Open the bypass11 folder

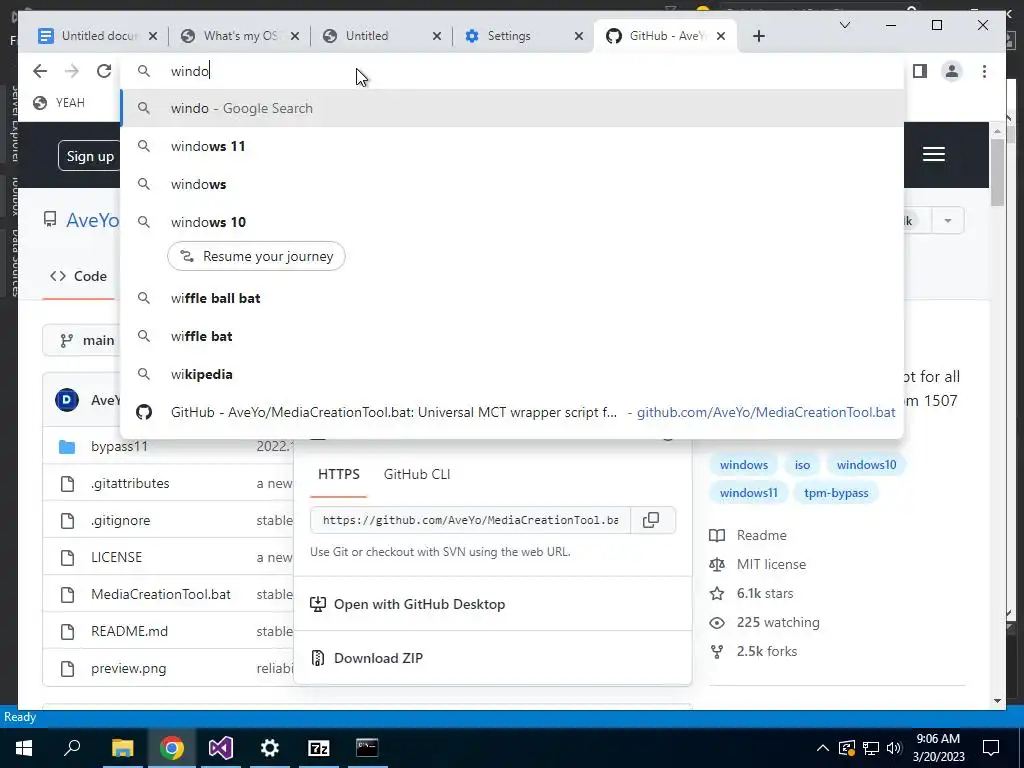tap(120, 447)
